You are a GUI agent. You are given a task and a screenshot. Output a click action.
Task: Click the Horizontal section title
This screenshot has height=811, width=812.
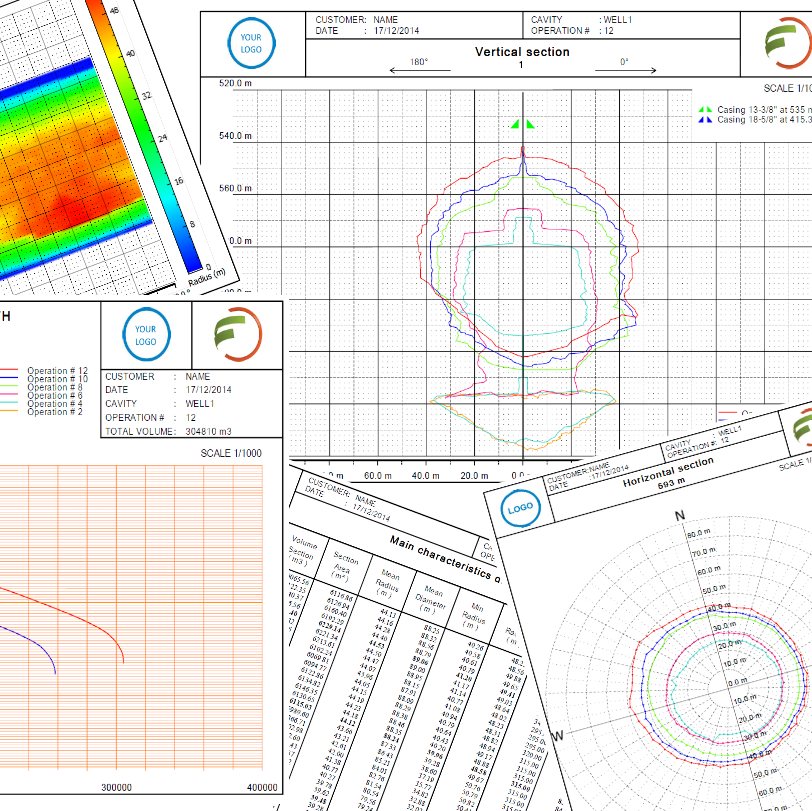click(x=668, y=472)
